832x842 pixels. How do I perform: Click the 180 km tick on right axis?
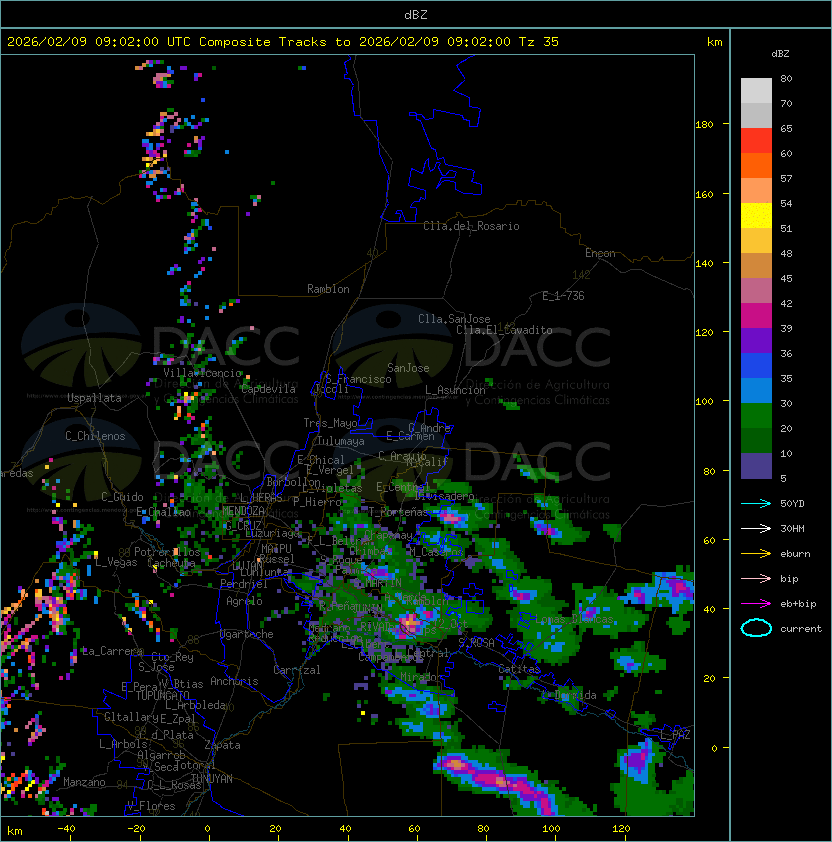tap(704, 124)
